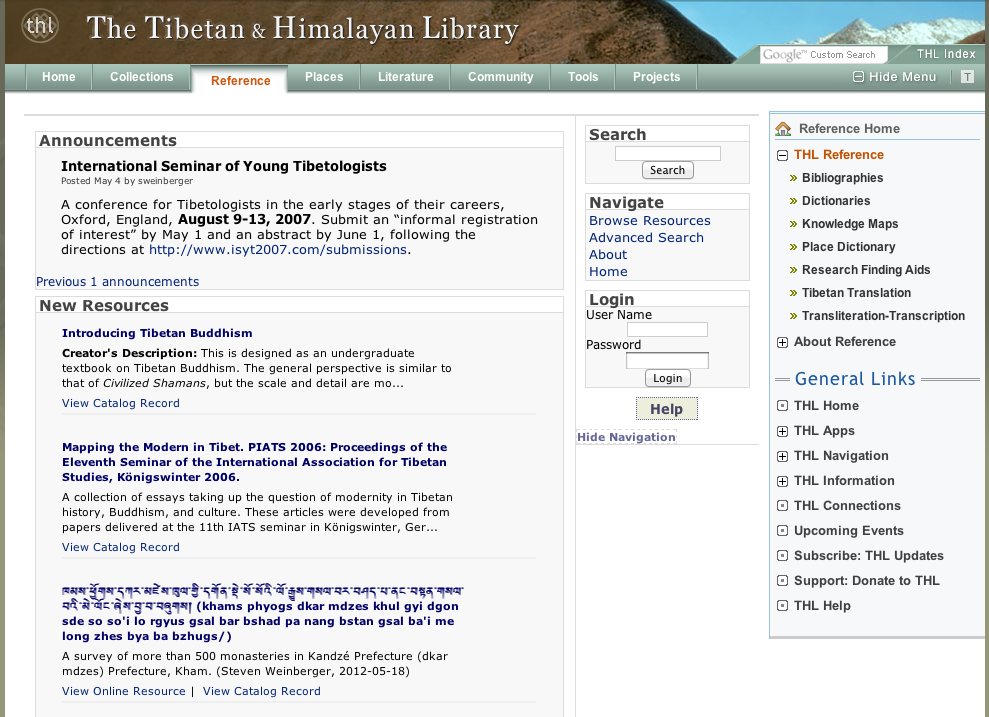Open the Collections tab
The image size is (989, 717).
pyautogui.click(x=141, y=77)
